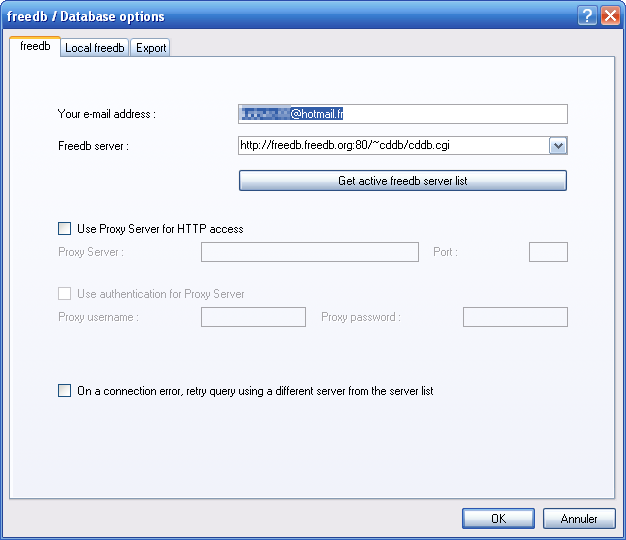The width and height of the screenshot is (626, 540).
Task: Select the freedb tab
Action: [35, 47]
